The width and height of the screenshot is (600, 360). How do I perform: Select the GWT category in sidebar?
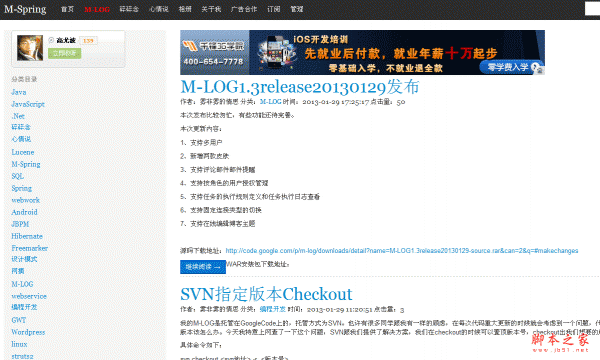pos(18,320)
